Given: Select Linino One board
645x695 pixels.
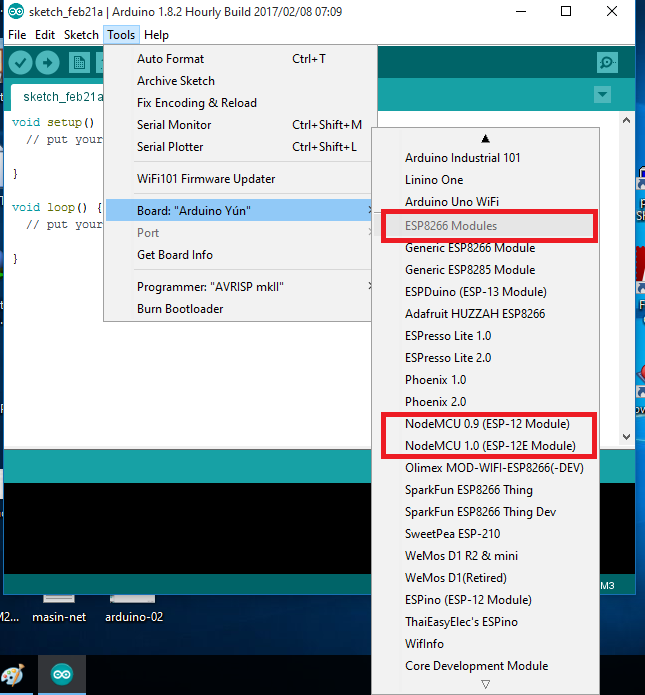Looking at the screenshot, I should click(x=485, y=180).
